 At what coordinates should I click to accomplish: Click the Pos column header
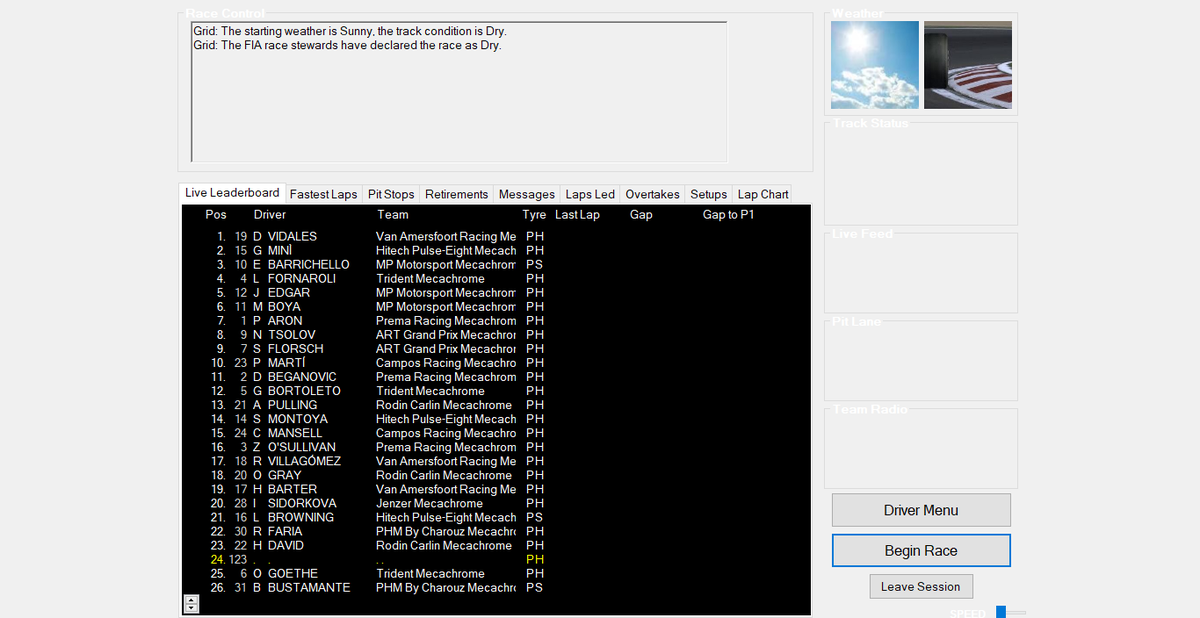tap(216, 214)
